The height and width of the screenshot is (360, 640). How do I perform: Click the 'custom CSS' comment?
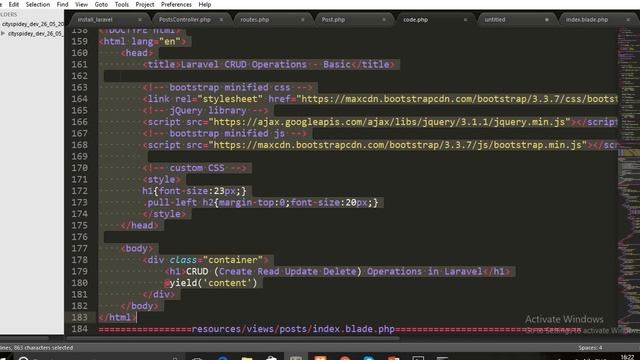coord(195,168)
